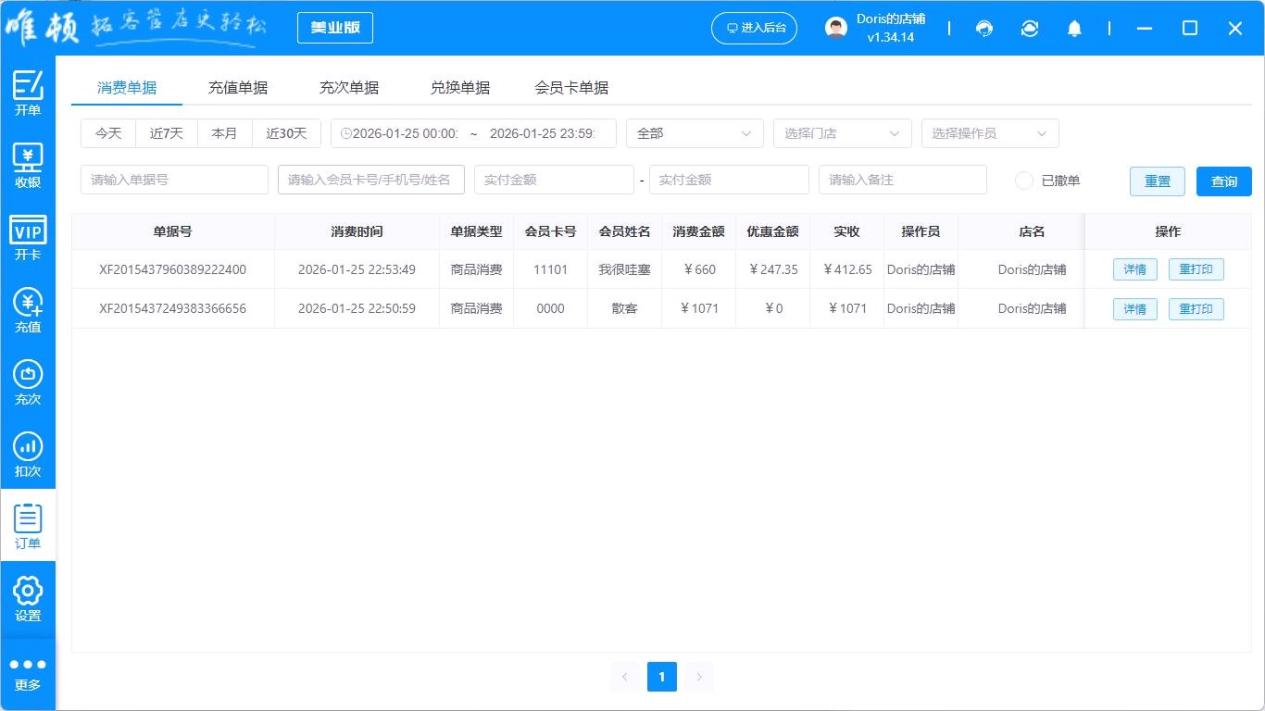The image size is (1265, 711).
Task: Focus the 请输入备注 remarks field
Action: coord(903,180)
